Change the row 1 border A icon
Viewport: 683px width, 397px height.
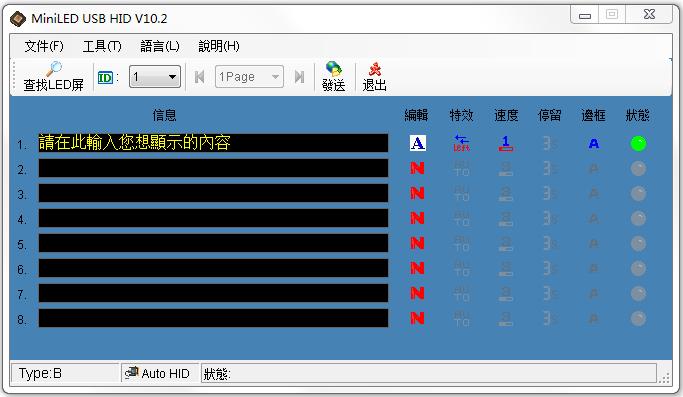click(x=594, y=143)
